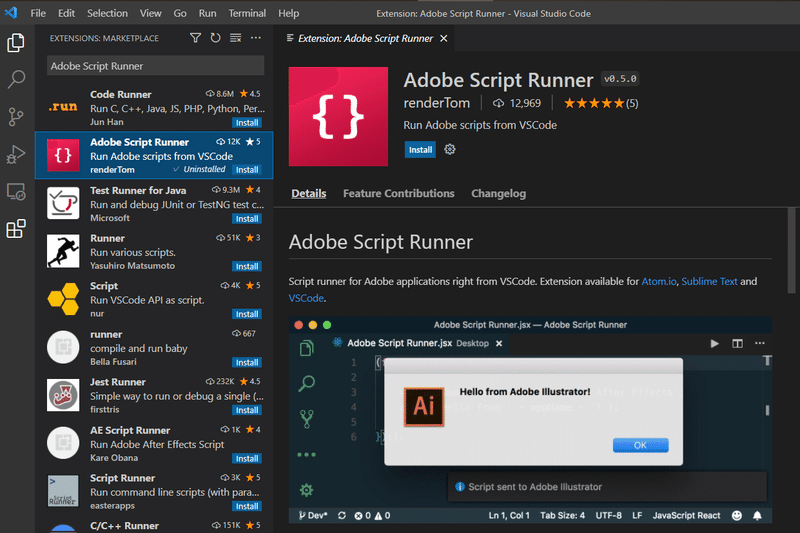Click the Adobe Script Runner list icon

tap(63, 155)
